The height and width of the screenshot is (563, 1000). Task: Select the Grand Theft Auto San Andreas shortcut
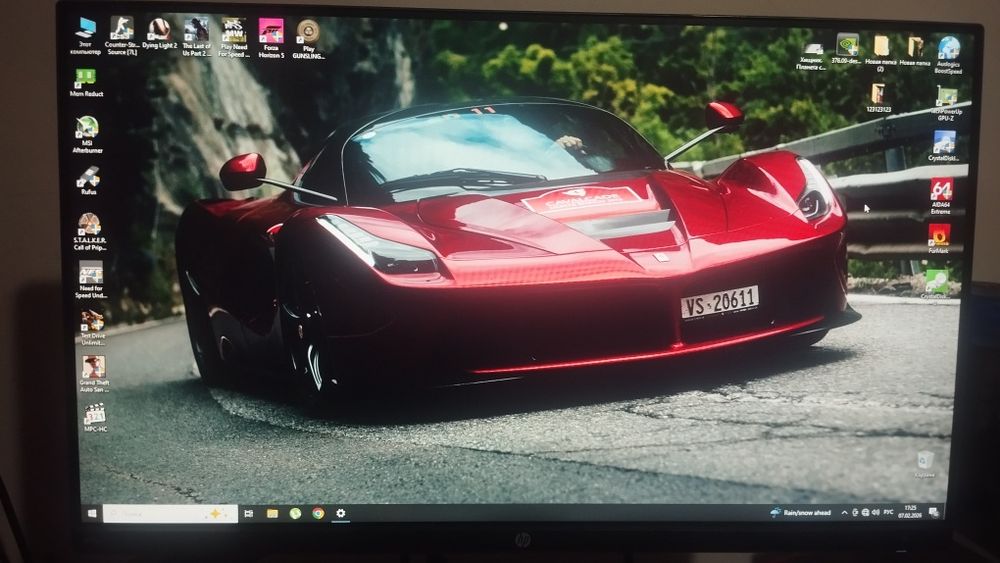click(94, 374)
